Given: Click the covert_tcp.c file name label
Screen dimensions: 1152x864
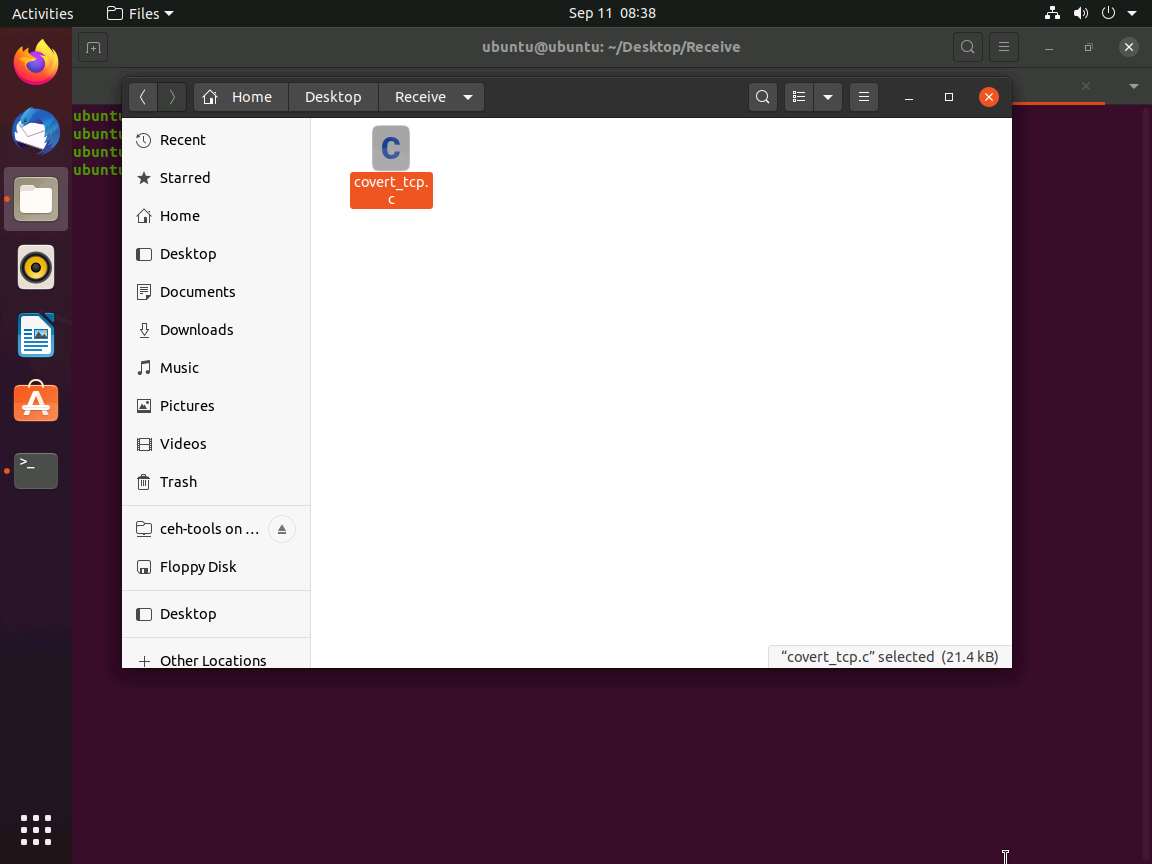Looking at the screenshot, I should pyautogui.click(x=391, y=190).
